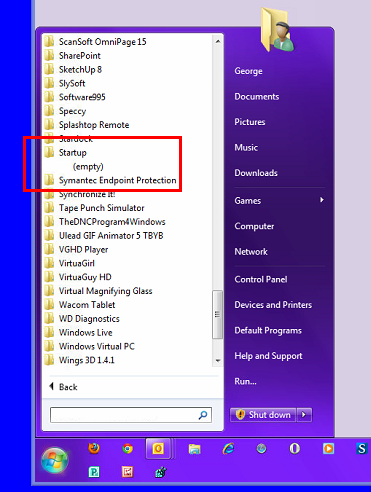Click the scroll up arrow of programs list
The width and height of the screenshot is (371, 492).
pyautogui.click(x=218, y=41)
